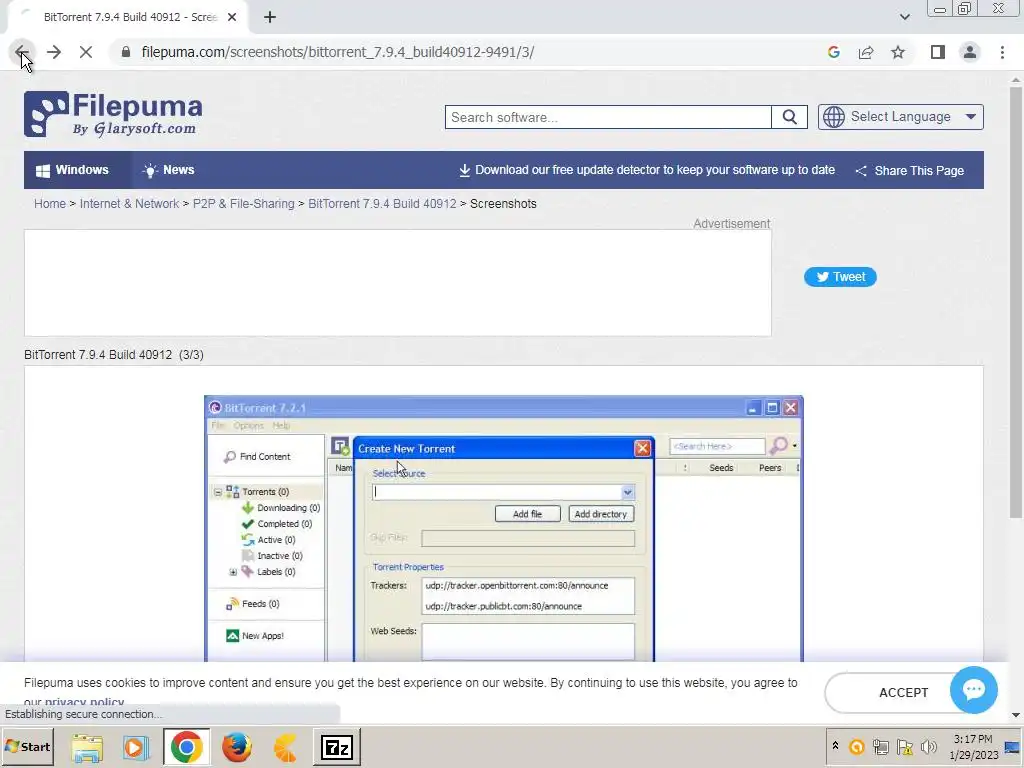The image size is (1024, 768).
Task: Open the Select Language dropdown
Action: click(x=901, y=117)
